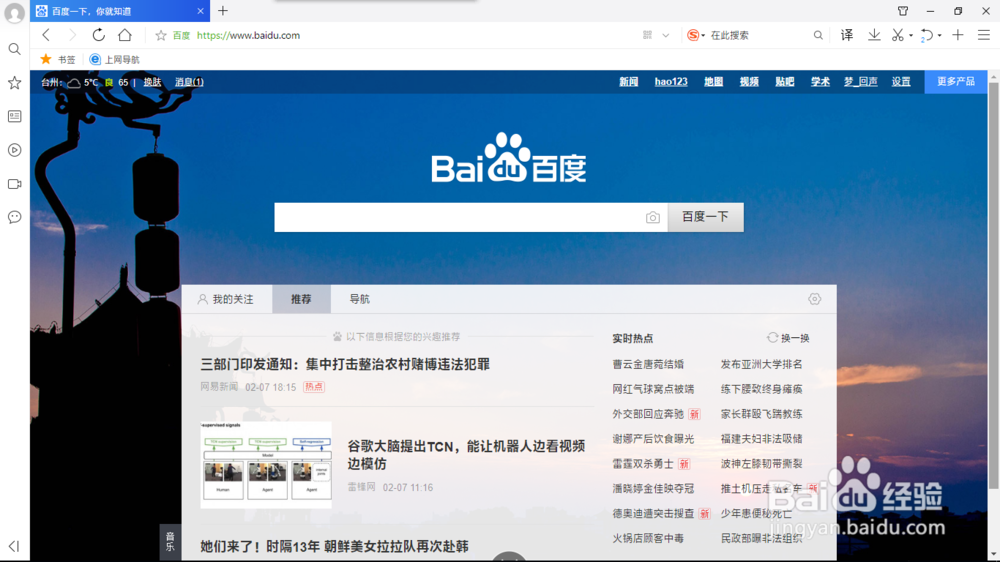This screenshot has width=1000, height=562.
Task: Open the browser hamburger menu
Action: tap(984, 35)
